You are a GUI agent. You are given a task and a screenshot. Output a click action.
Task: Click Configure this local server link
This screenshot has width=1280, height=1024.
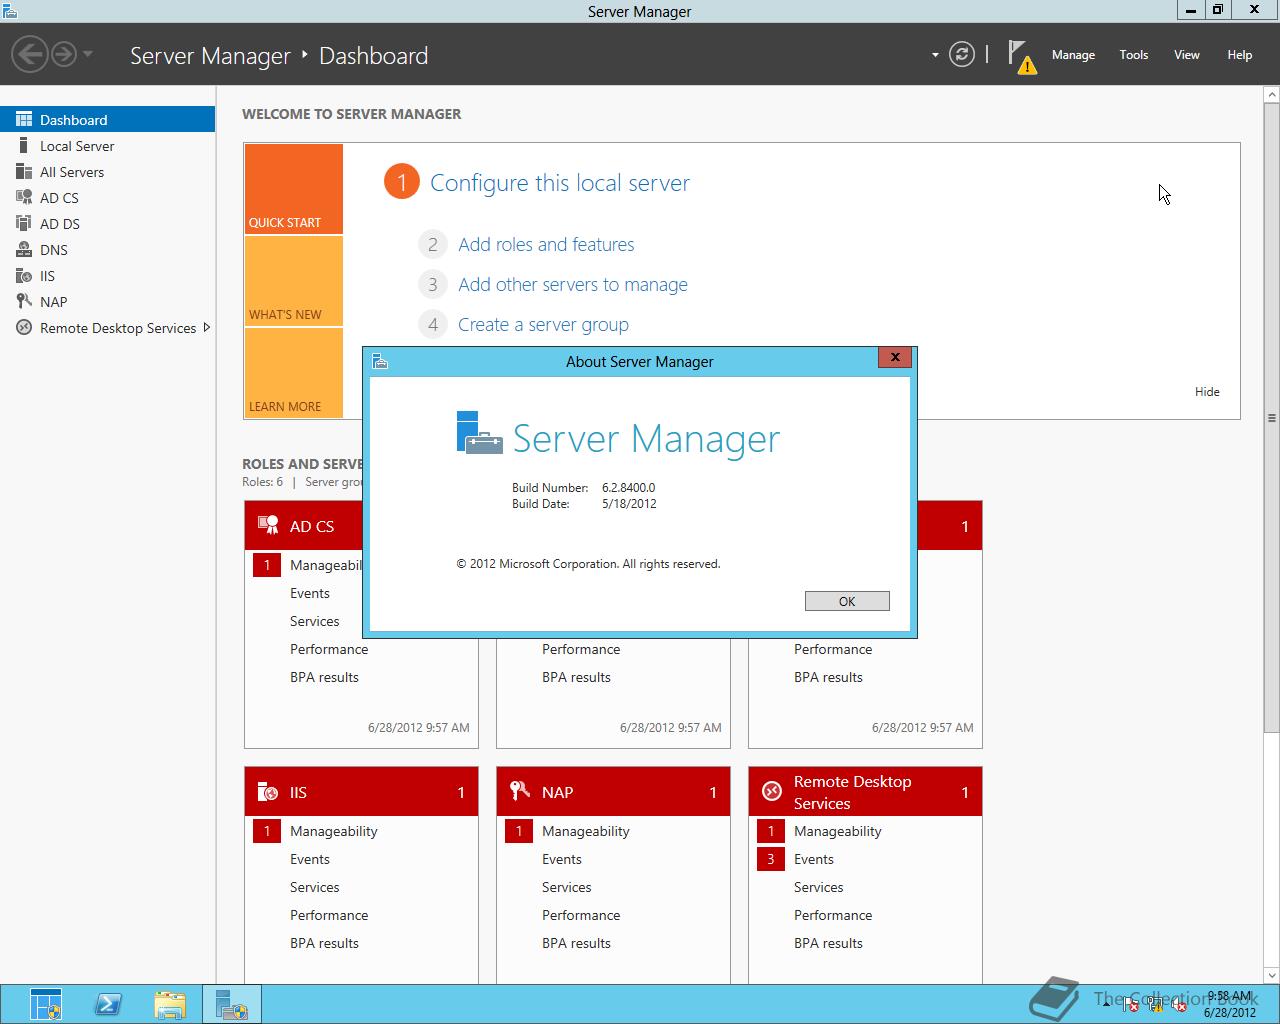tap(560, 183)
